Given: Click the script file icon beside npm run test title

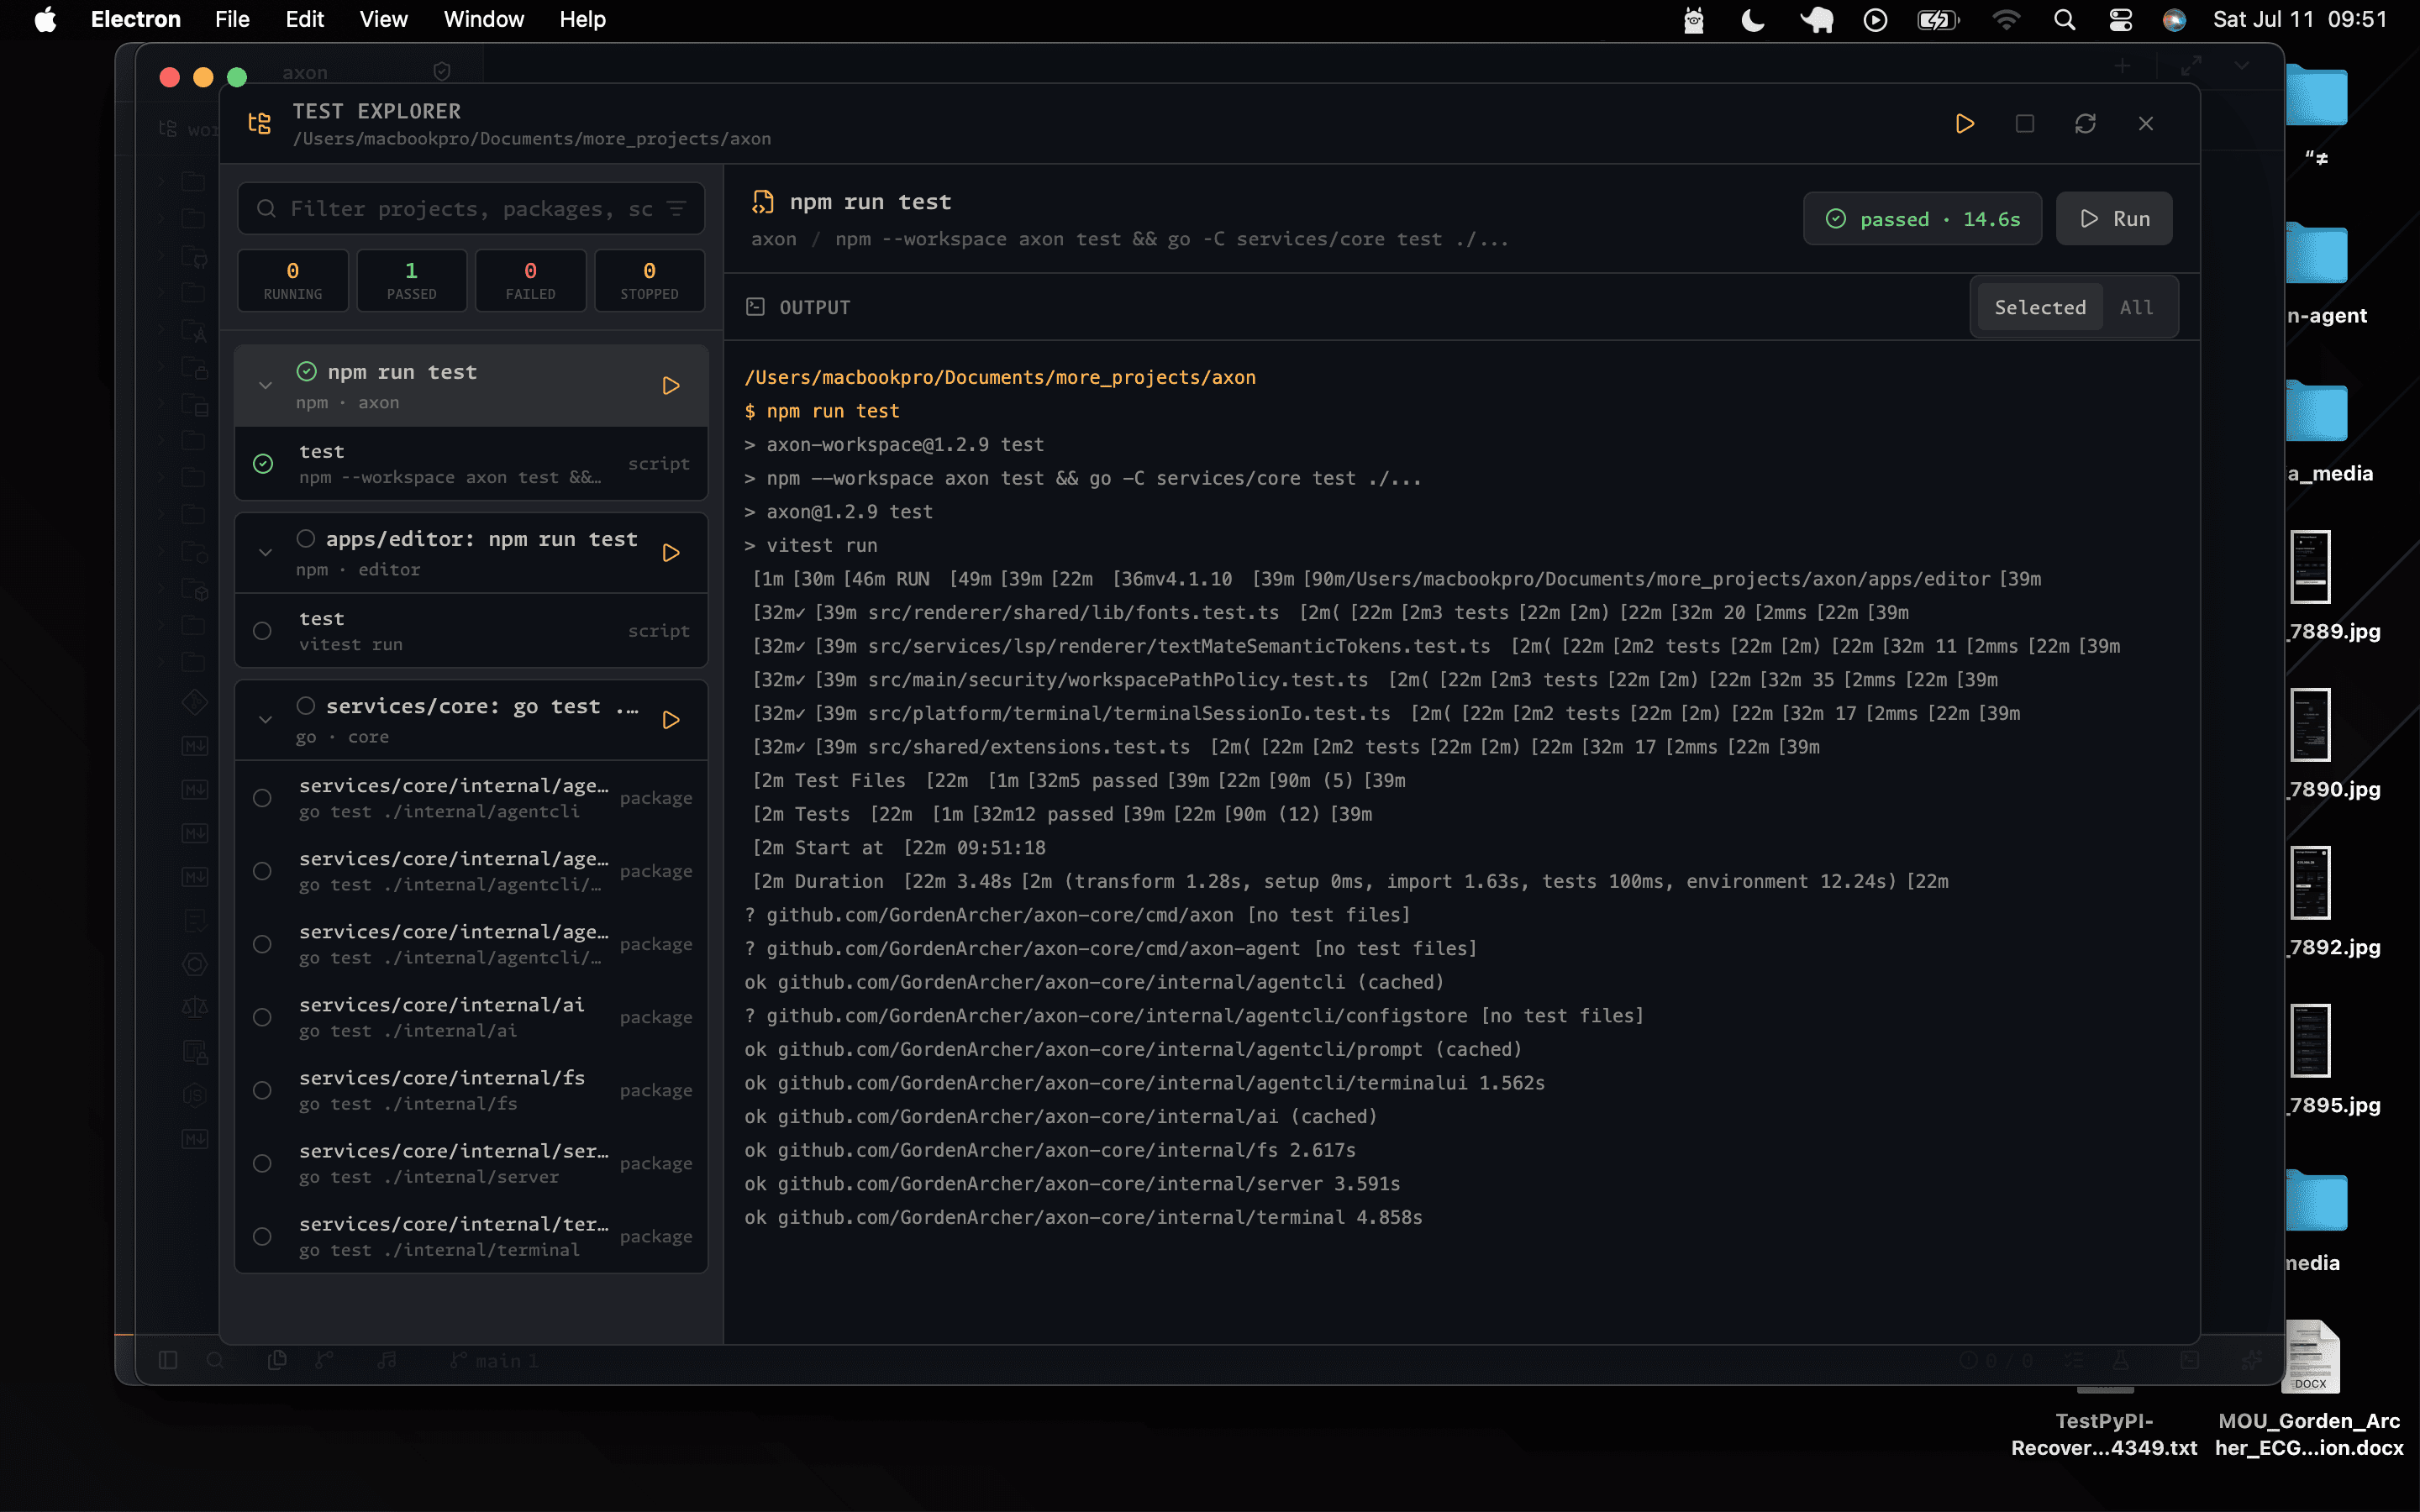Looking at the screenshot, I should [763, 202].
